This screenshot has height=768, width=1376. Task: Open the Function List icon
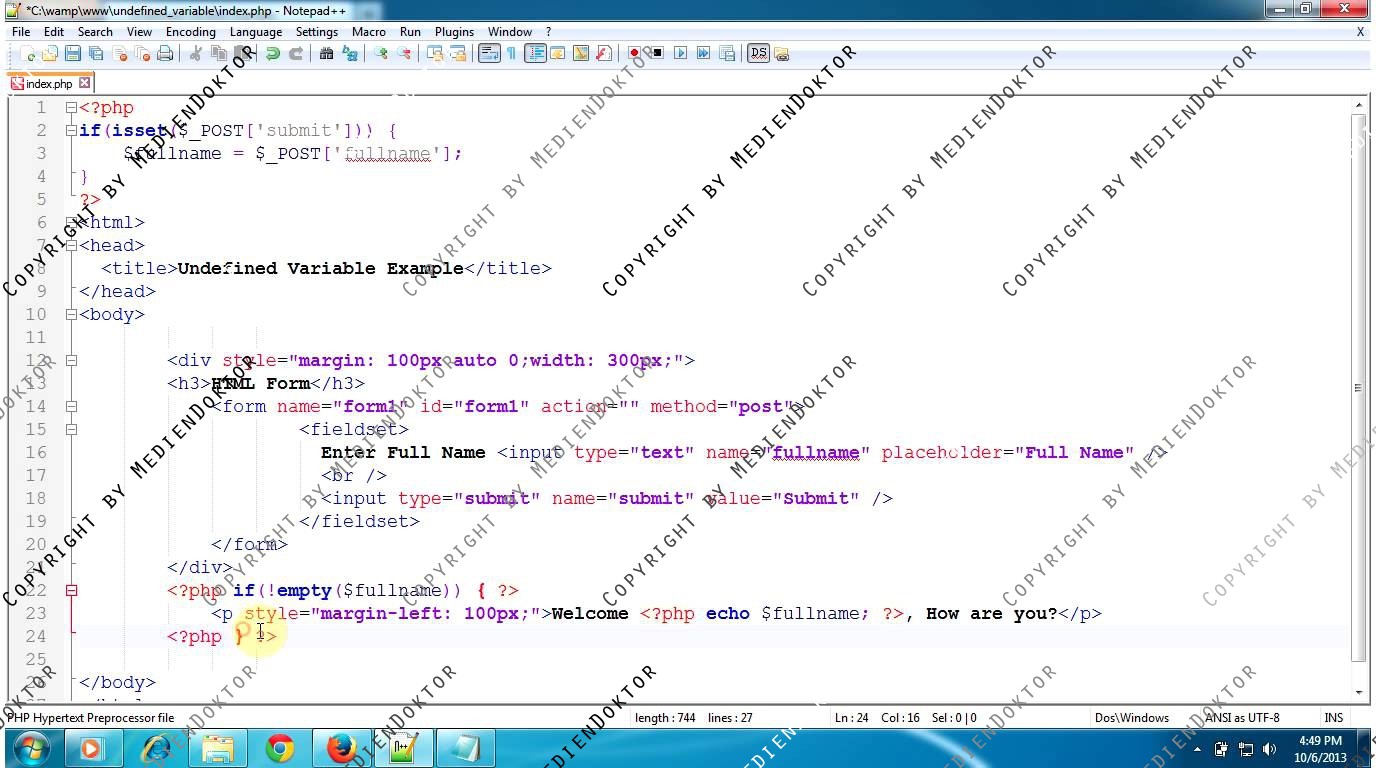click(x=603, y=53)
